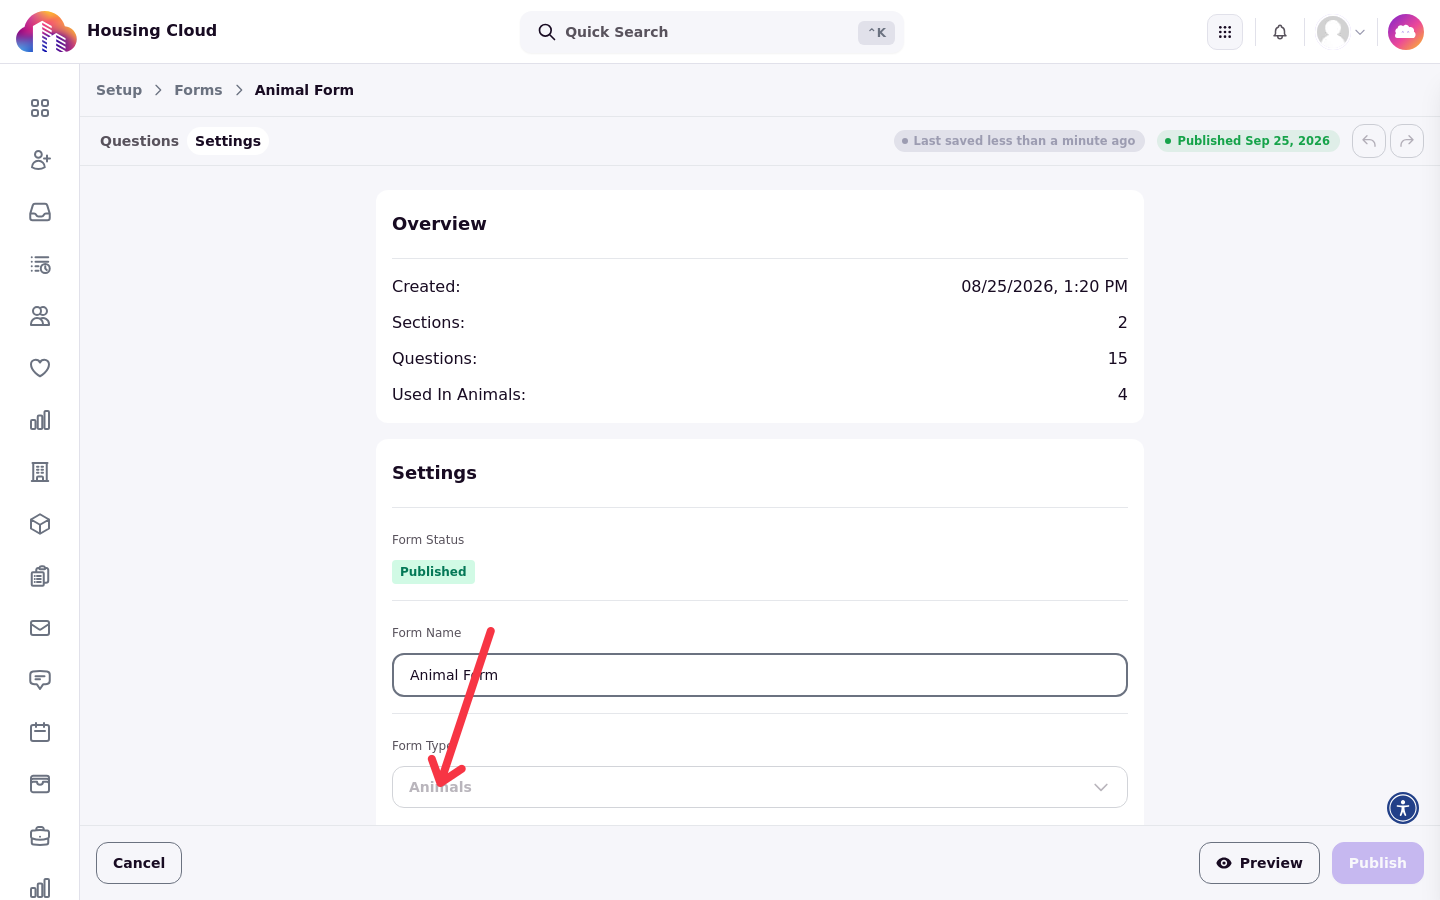Open the building sidebar icon
This screenshot has height=900, width=1440.
pos(40,472)
